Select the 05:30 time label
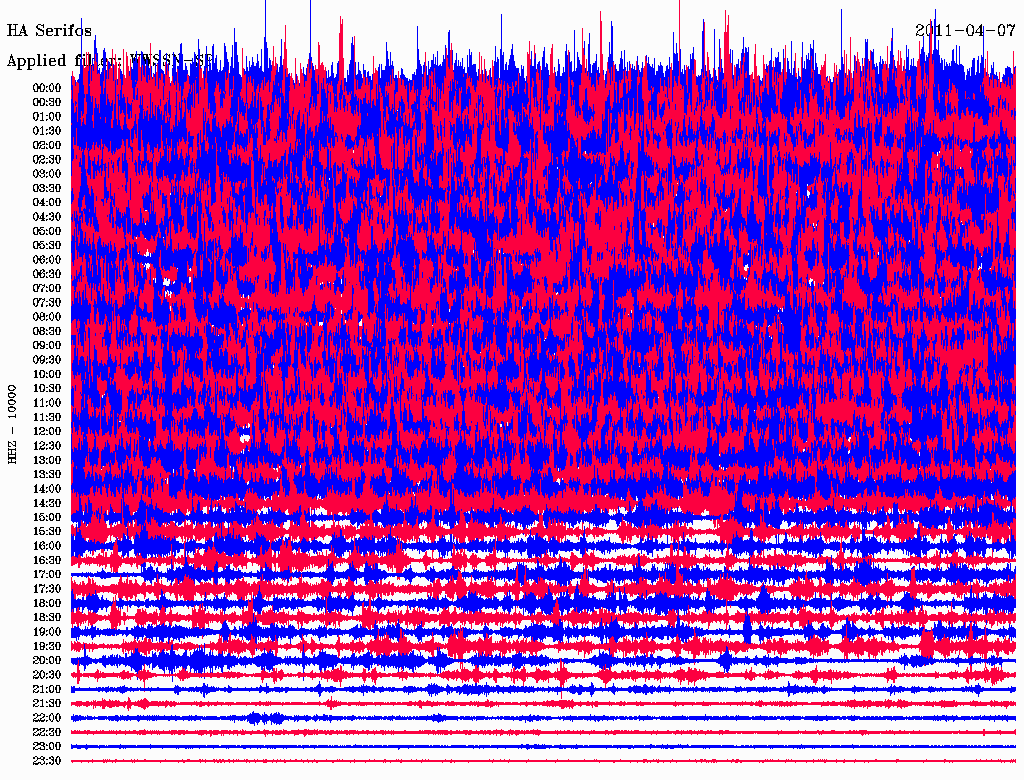 click(47, 246)
